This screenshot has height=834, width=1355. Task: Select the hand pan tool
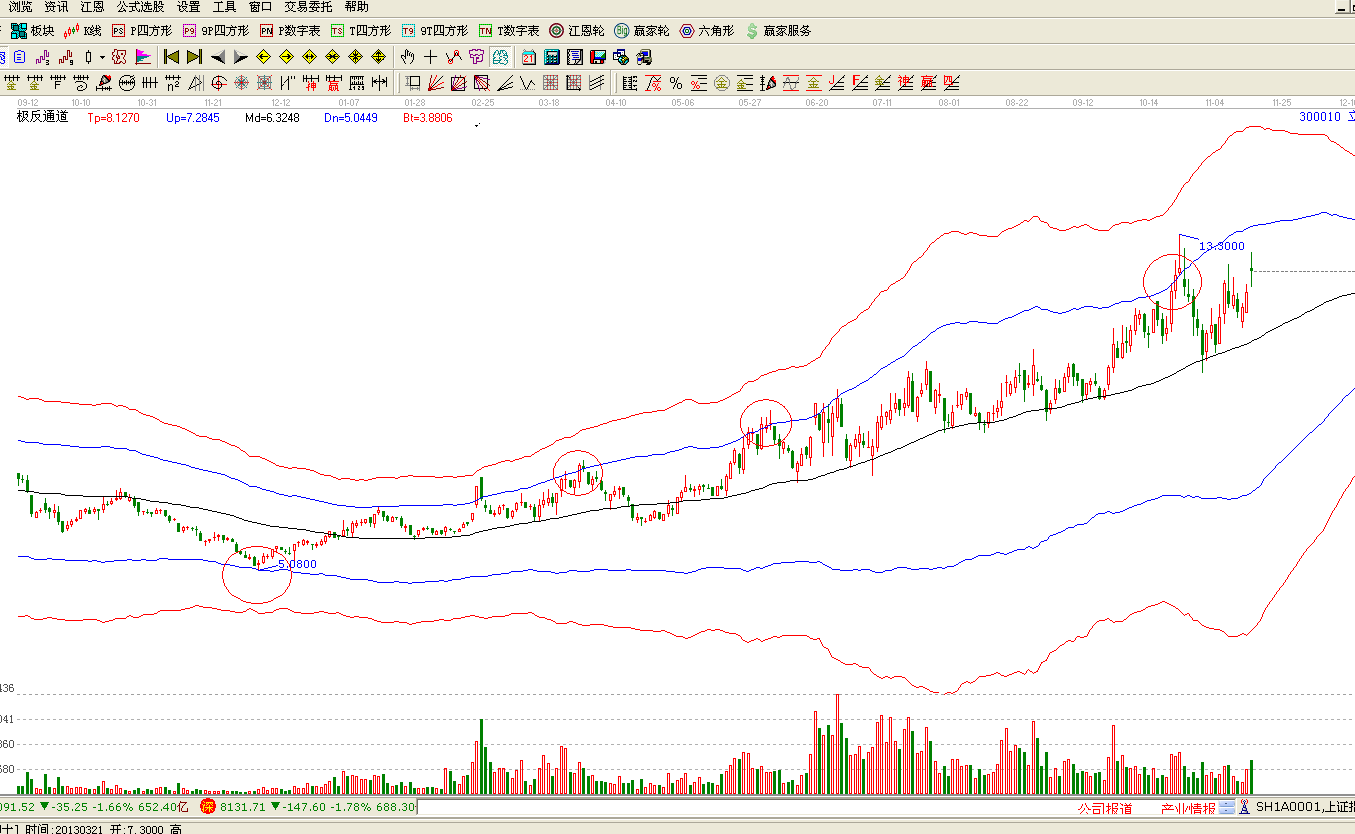(x=407, y=57)
